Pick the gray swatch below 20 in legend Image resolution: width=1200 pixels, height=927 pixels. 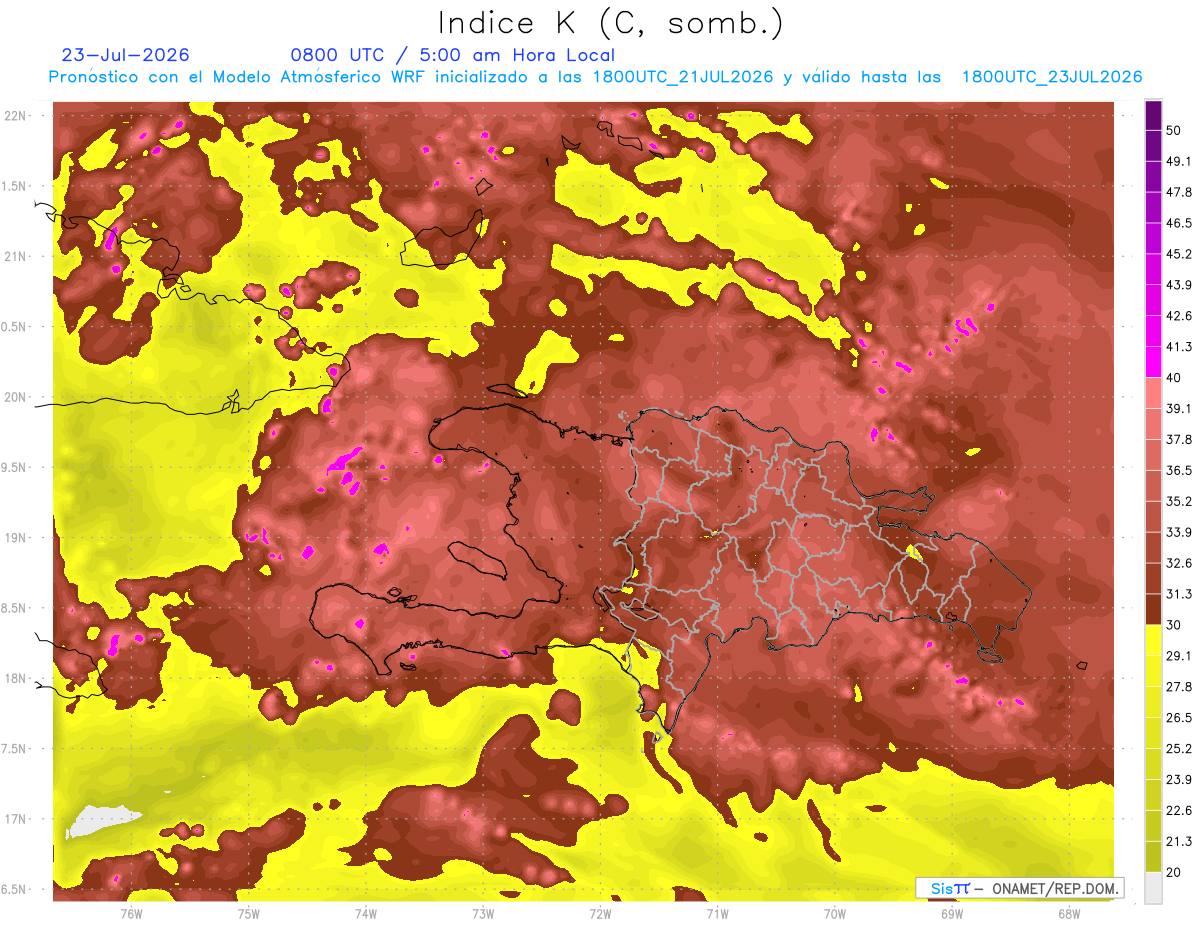(x=1153, y=888)
